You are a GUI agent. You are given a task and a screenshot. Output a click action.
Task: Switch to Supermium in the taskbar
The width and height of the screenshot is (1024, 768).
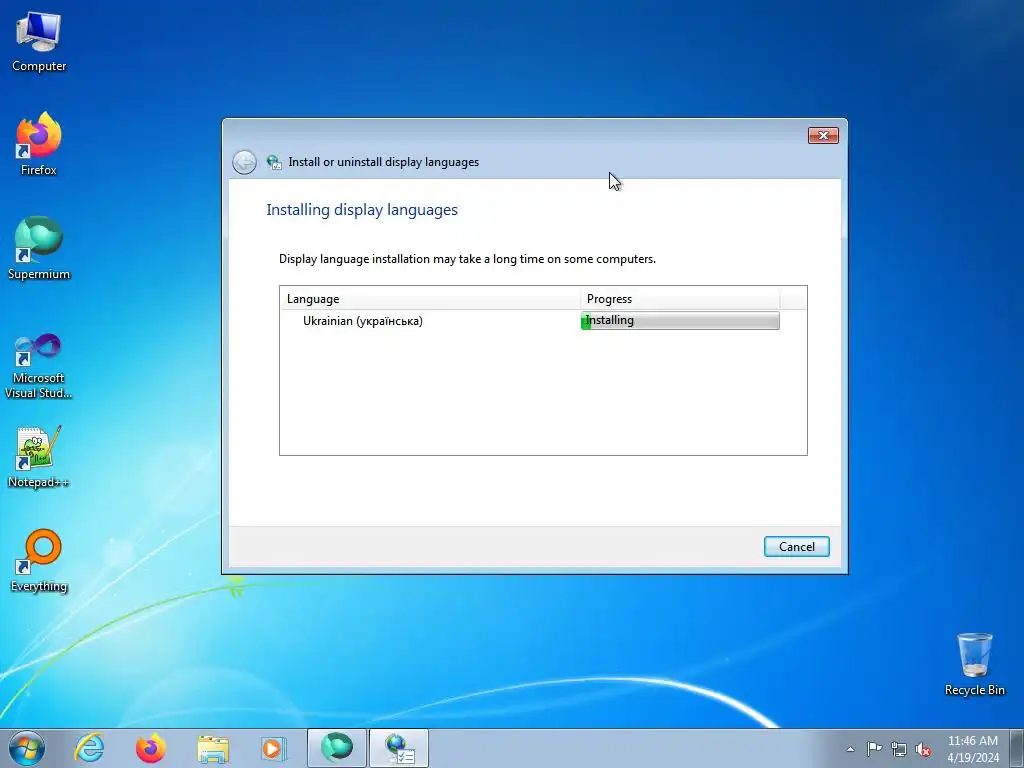tap(337, 748)
